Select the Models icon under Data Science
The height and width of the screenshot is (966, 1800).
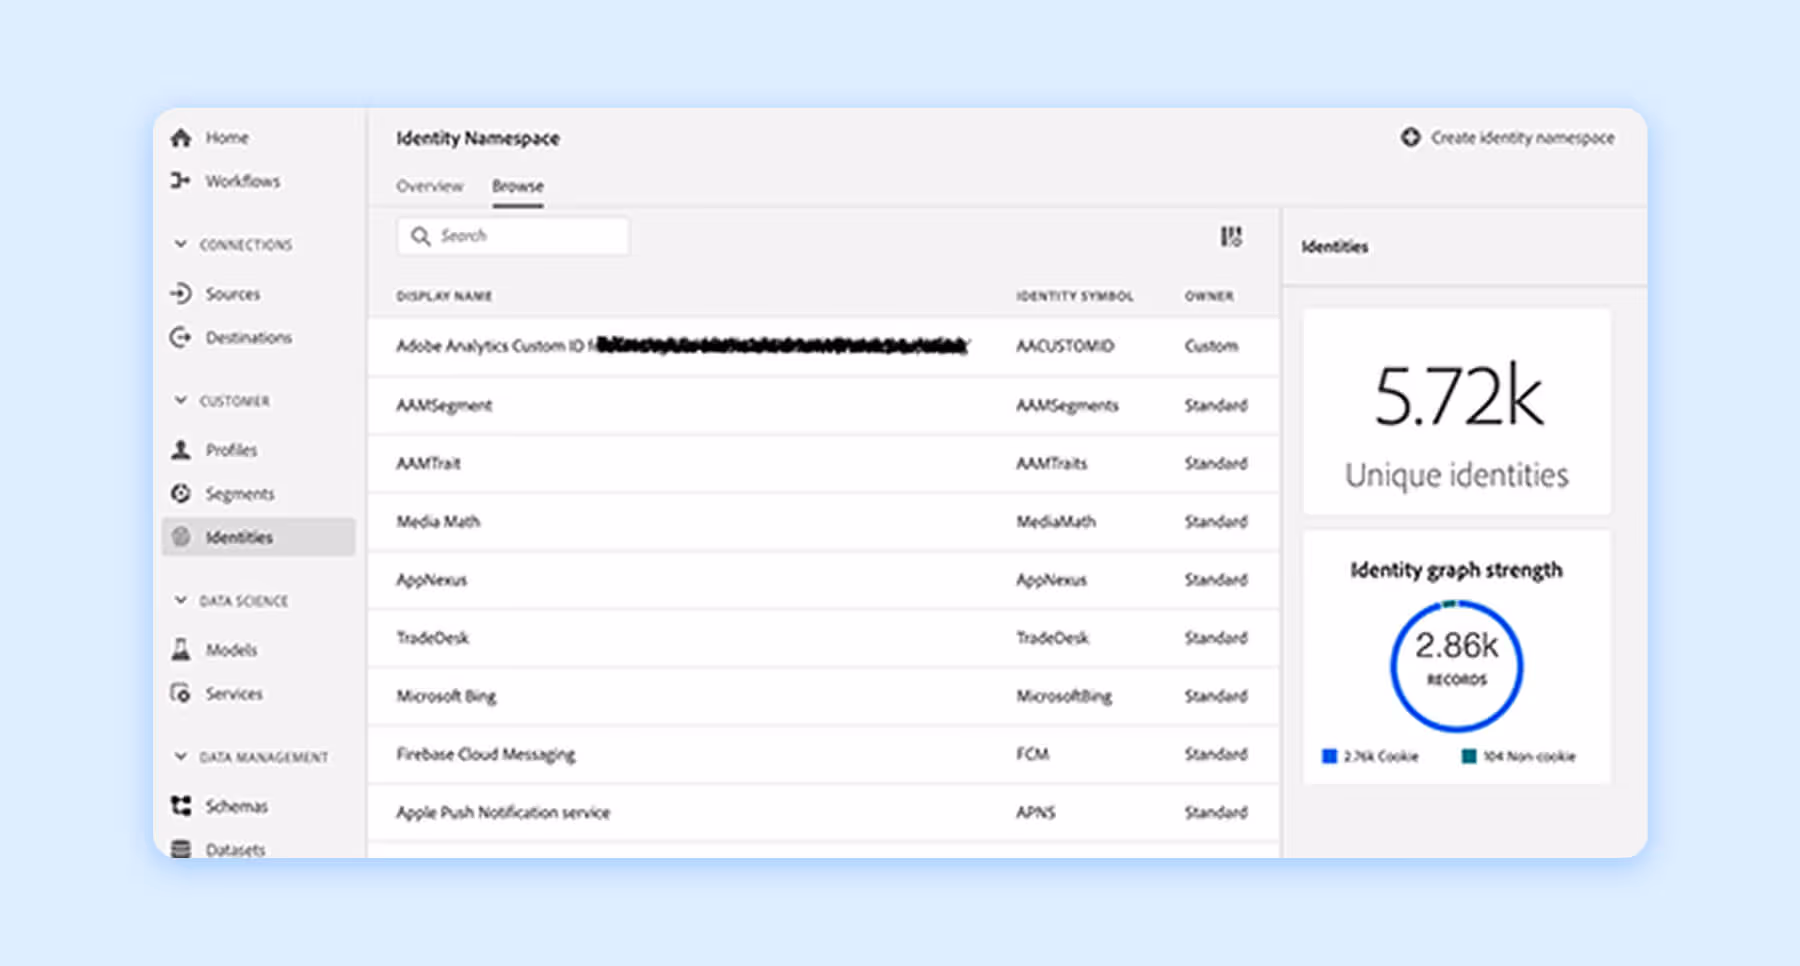click(182, 649)
